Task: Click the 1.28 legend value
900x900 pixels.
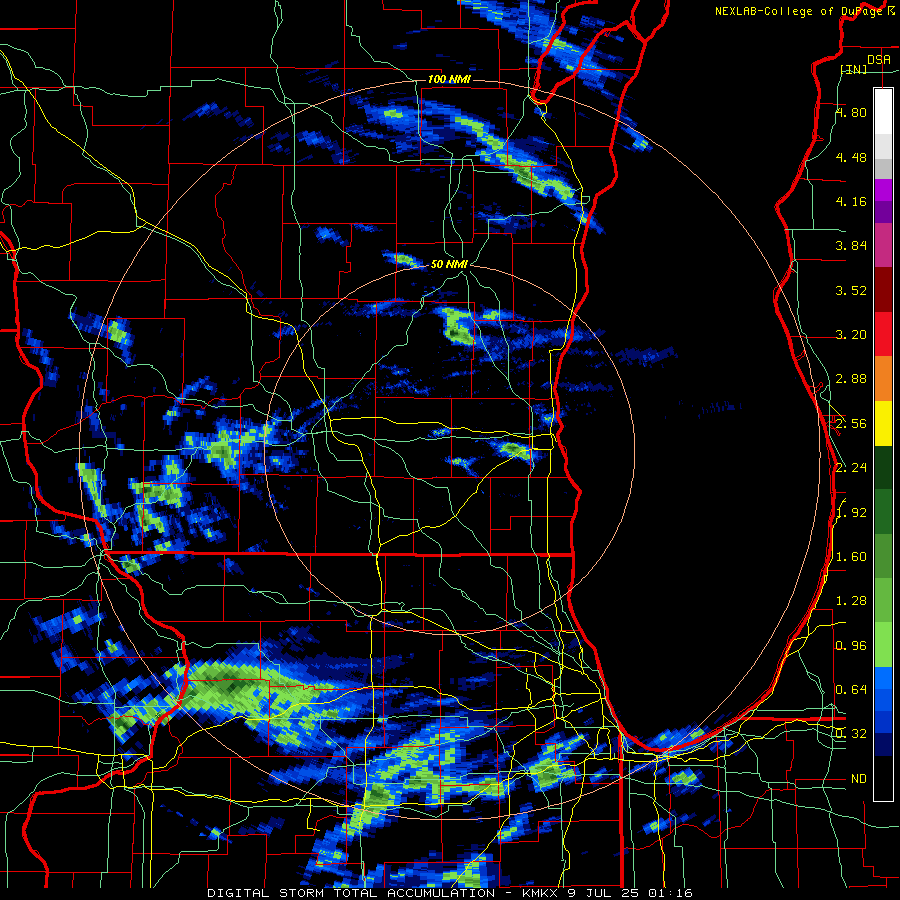Action: 851,601
